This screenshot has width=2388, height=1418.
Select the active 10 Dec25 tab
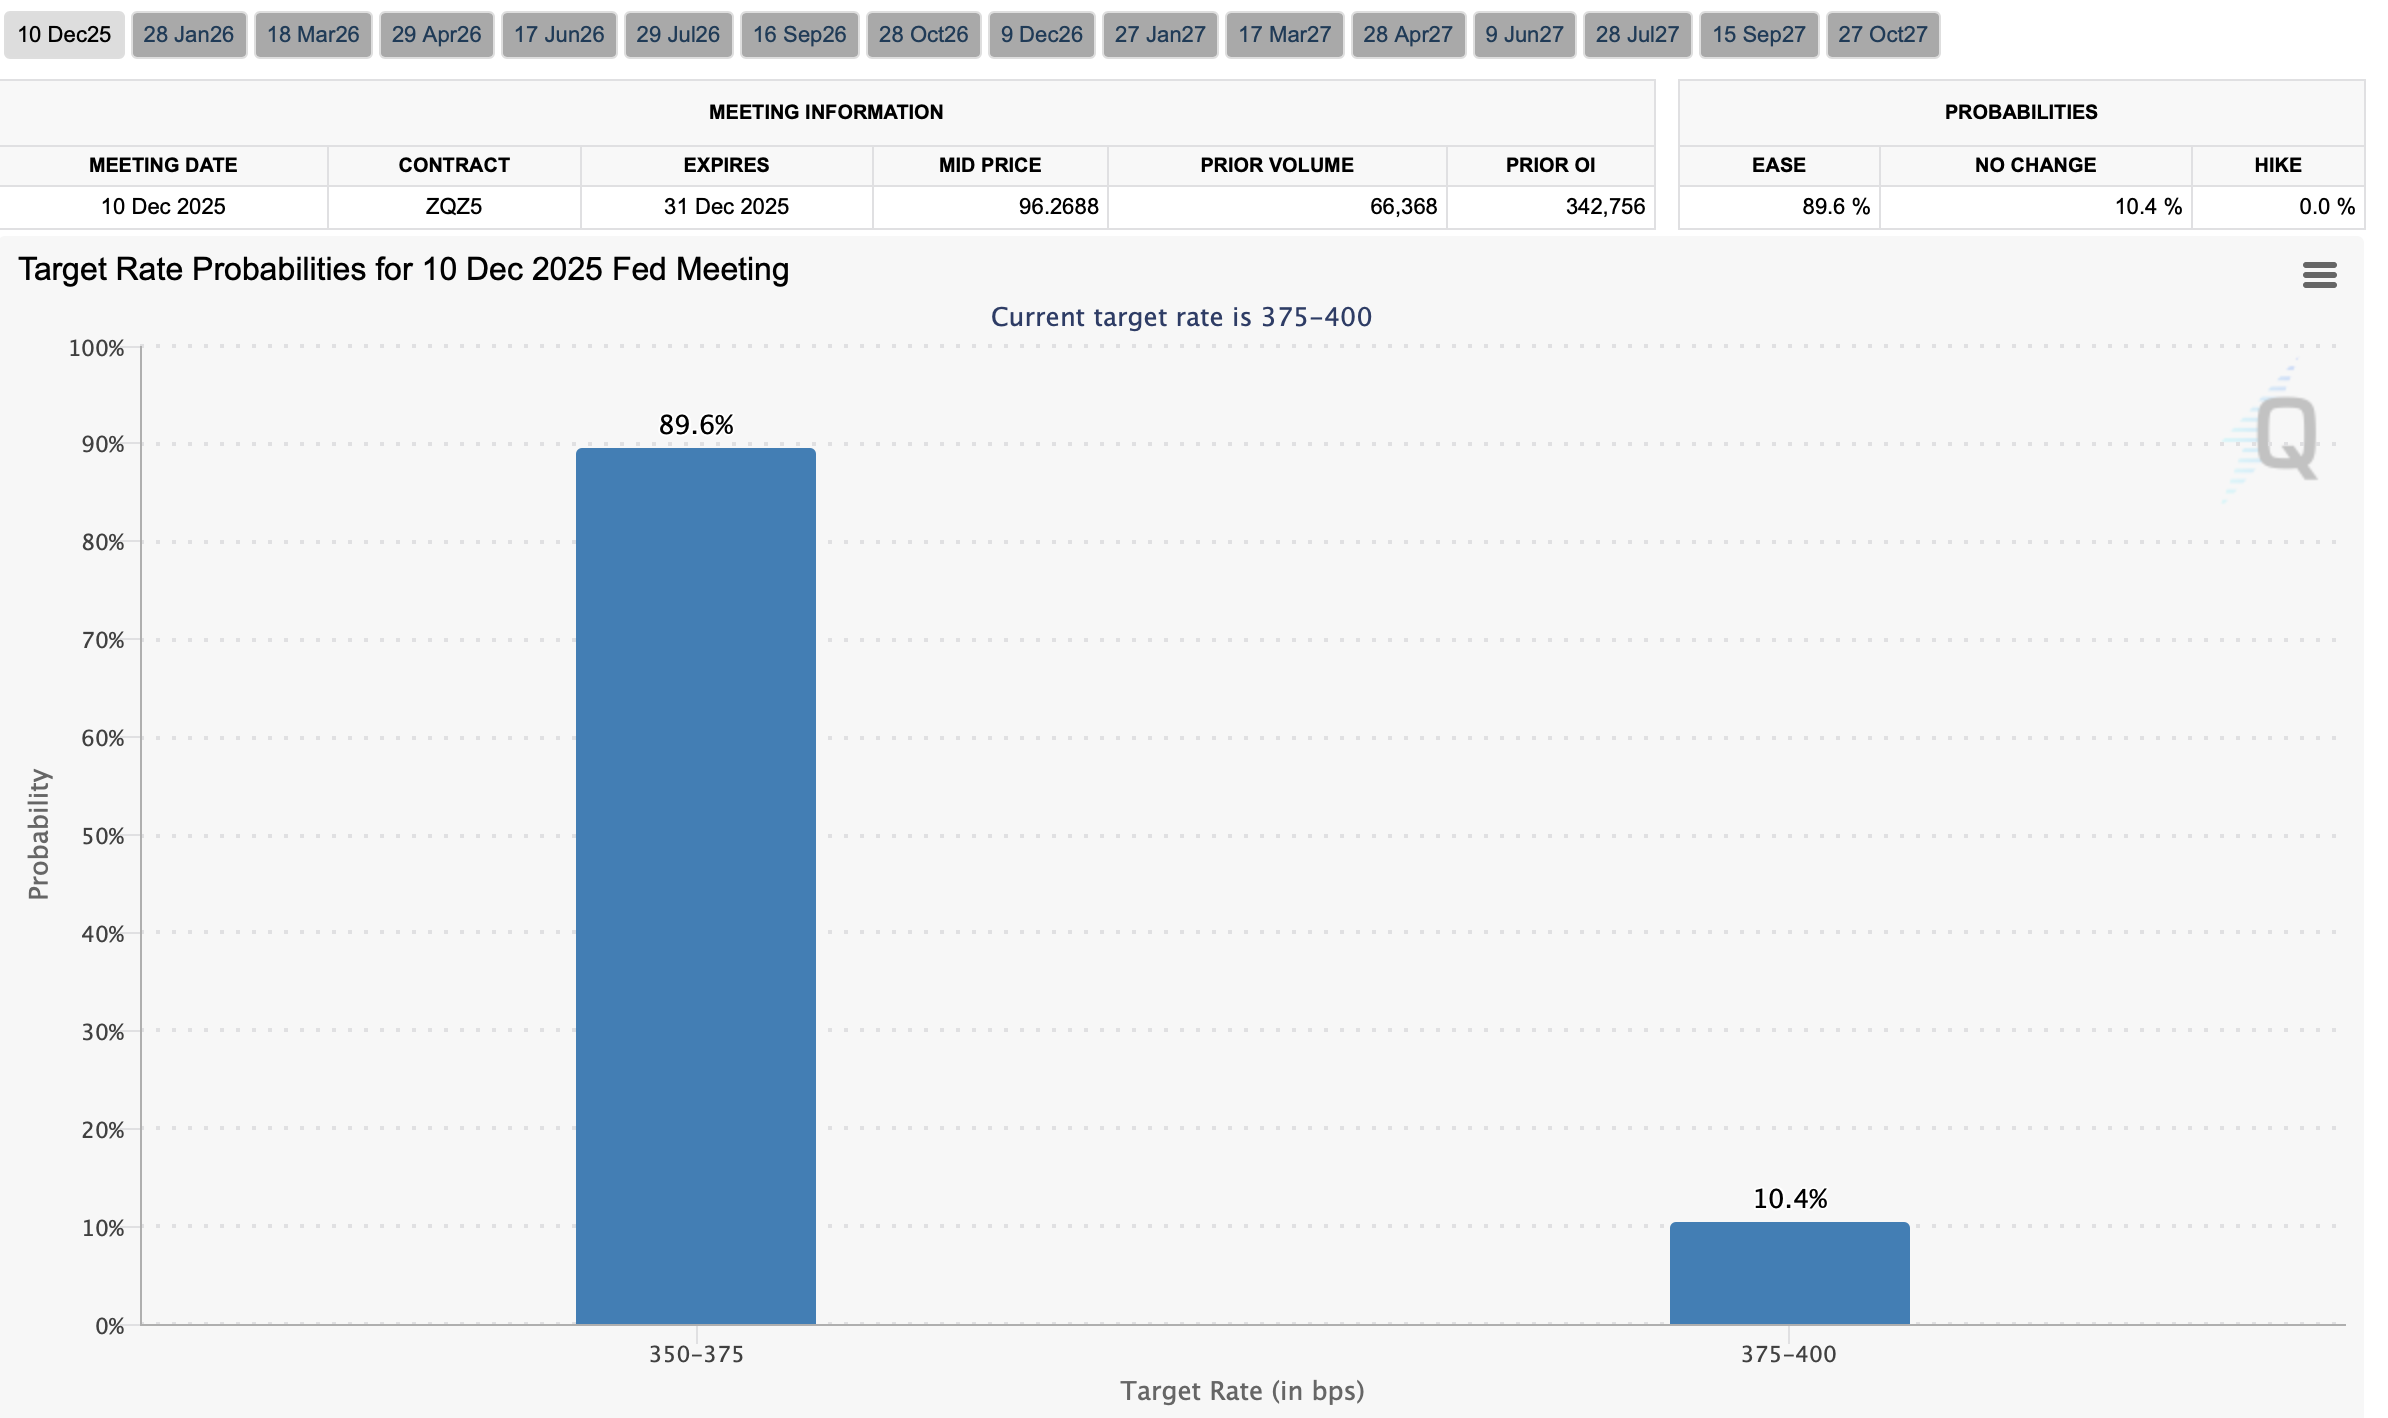tap(64, 35)
